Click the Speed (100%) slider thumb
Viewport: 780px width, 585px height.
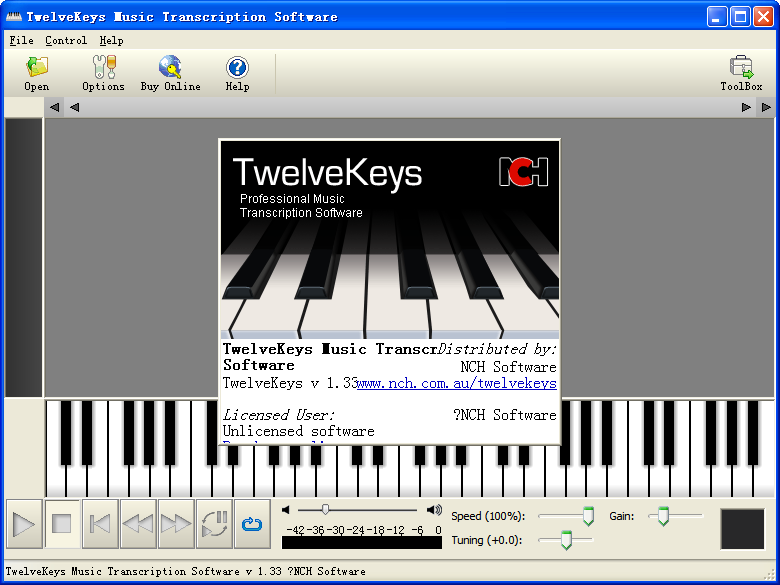tap(588, 516)
